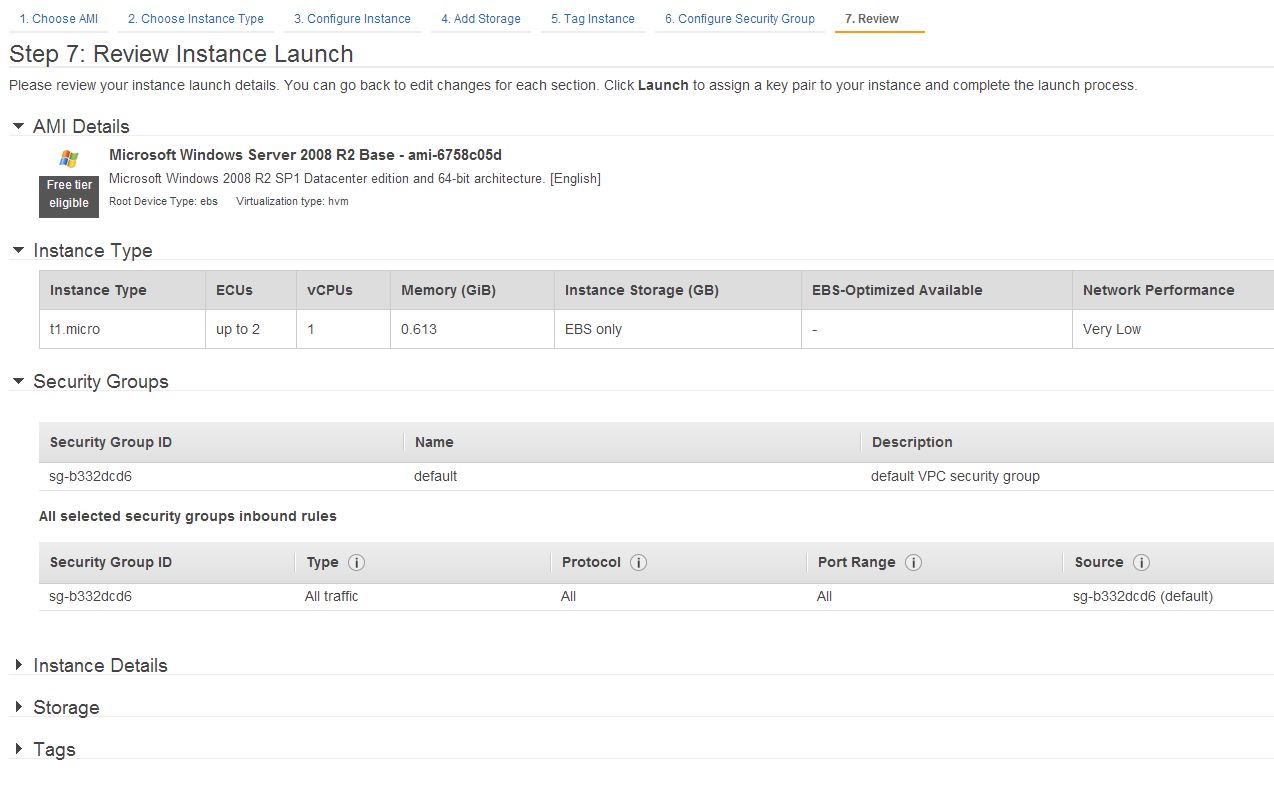Viewport: 1274px width, 802px height.
Task: Click the Free tier eligible badge
Action: pos(69,195)
